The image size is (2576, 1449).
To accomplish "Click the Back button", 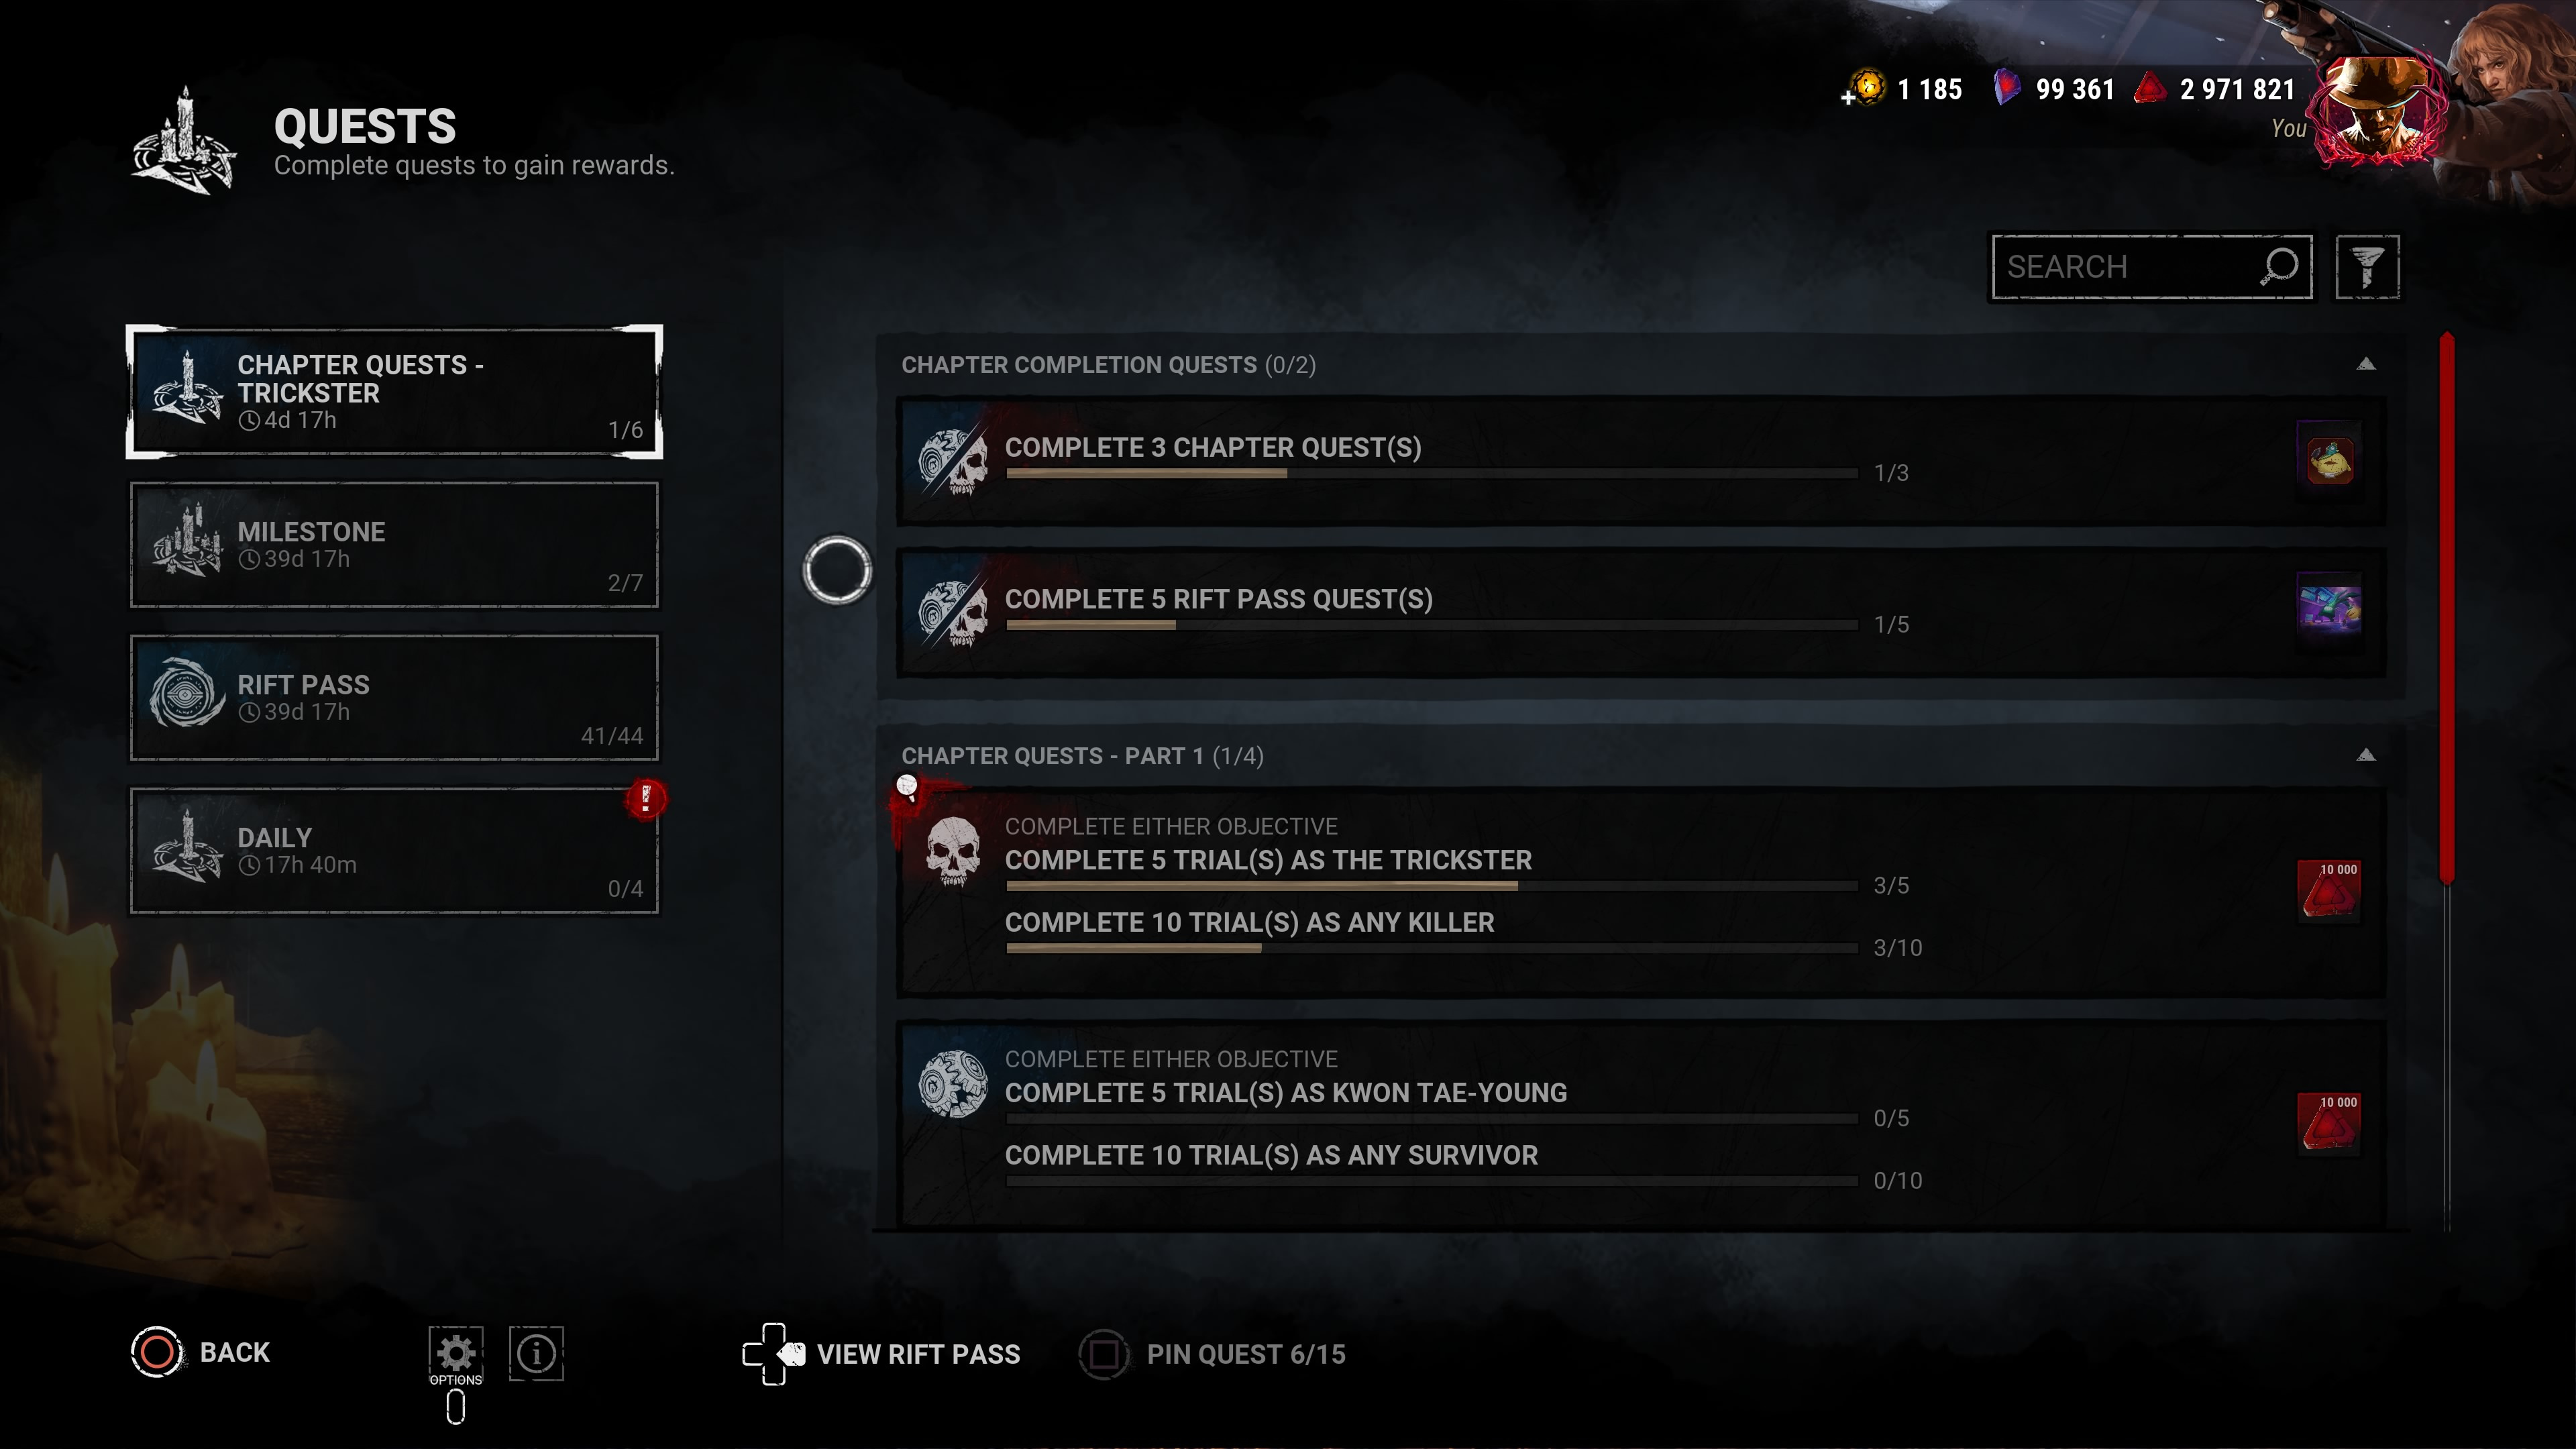I will click(x=201, y=1352).
